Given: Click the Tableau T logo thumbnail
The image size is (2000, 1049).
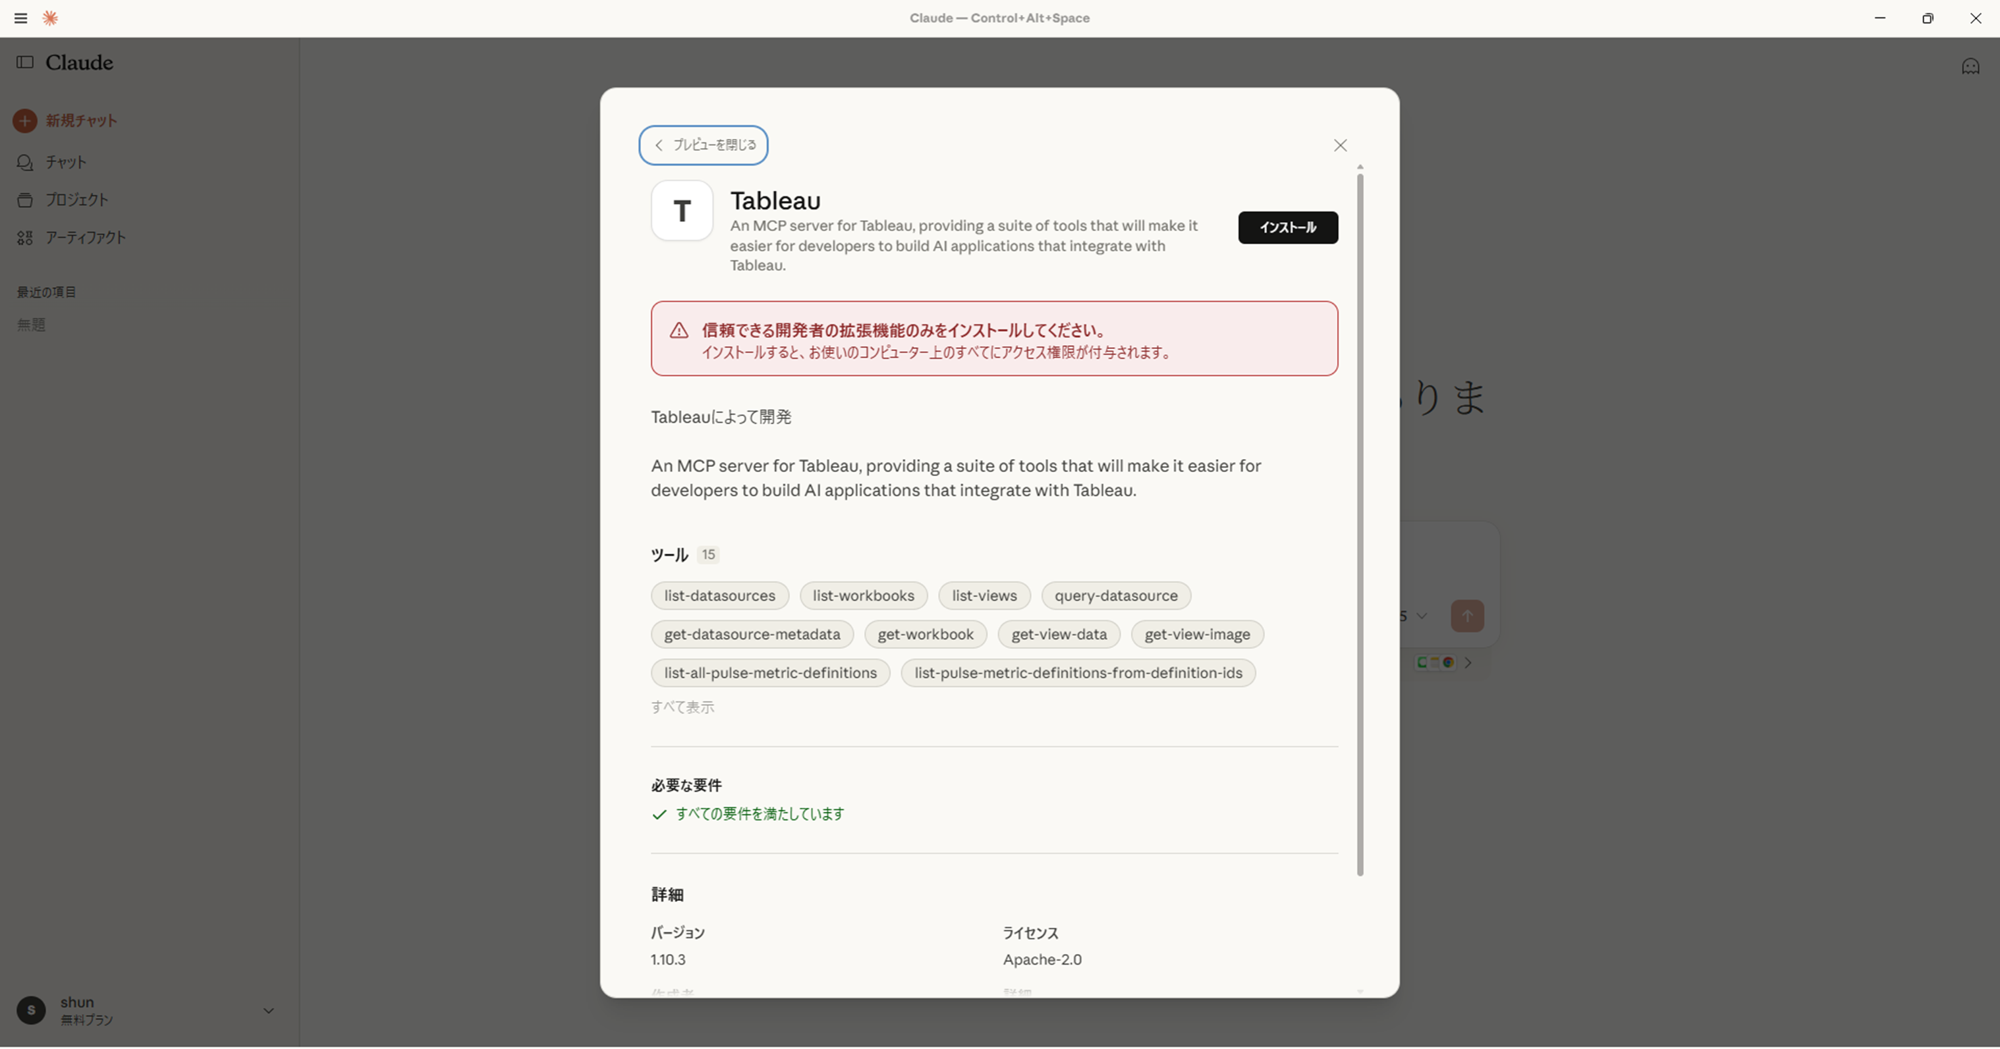Looking at the screenshot, I should (682, 210).
